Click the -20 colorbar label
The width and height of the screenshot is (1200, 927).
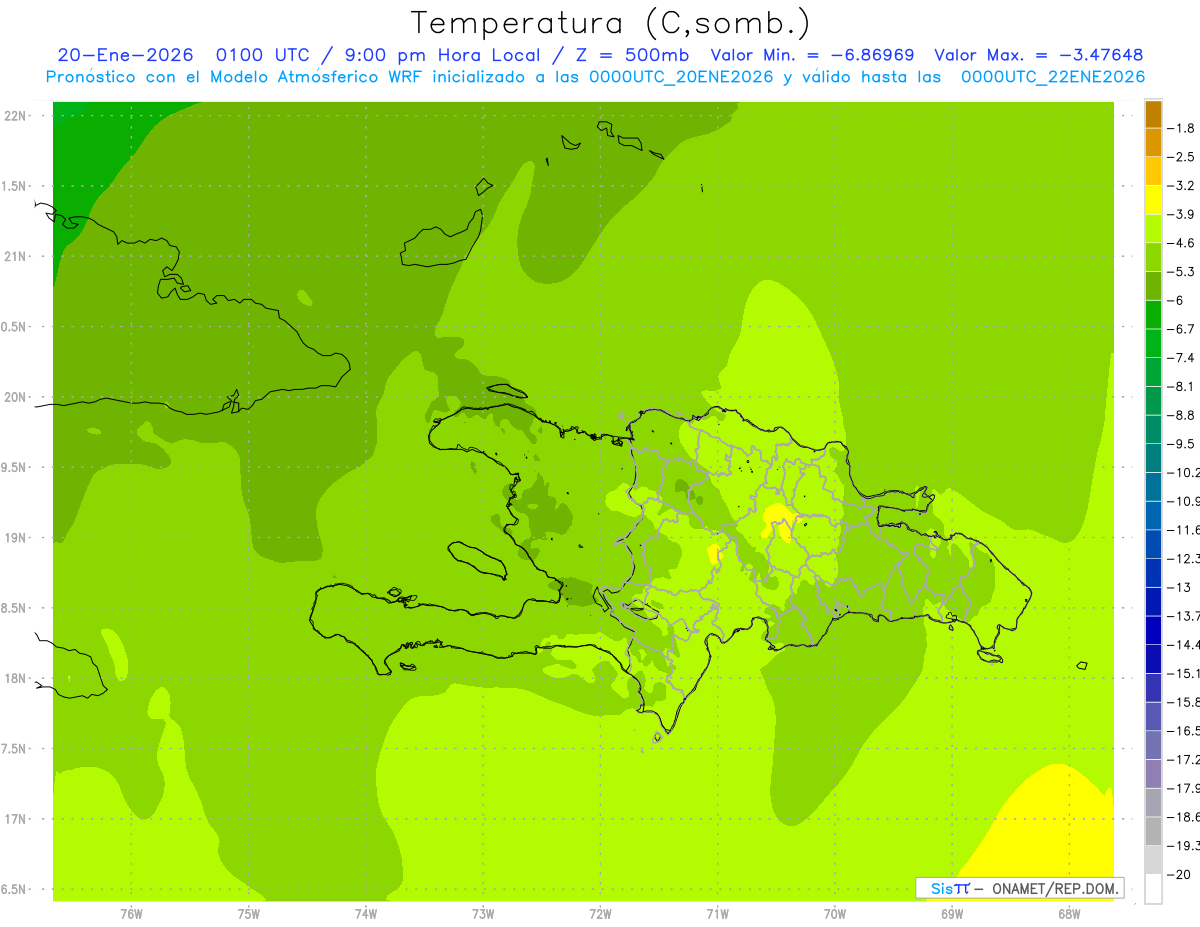1179,875
